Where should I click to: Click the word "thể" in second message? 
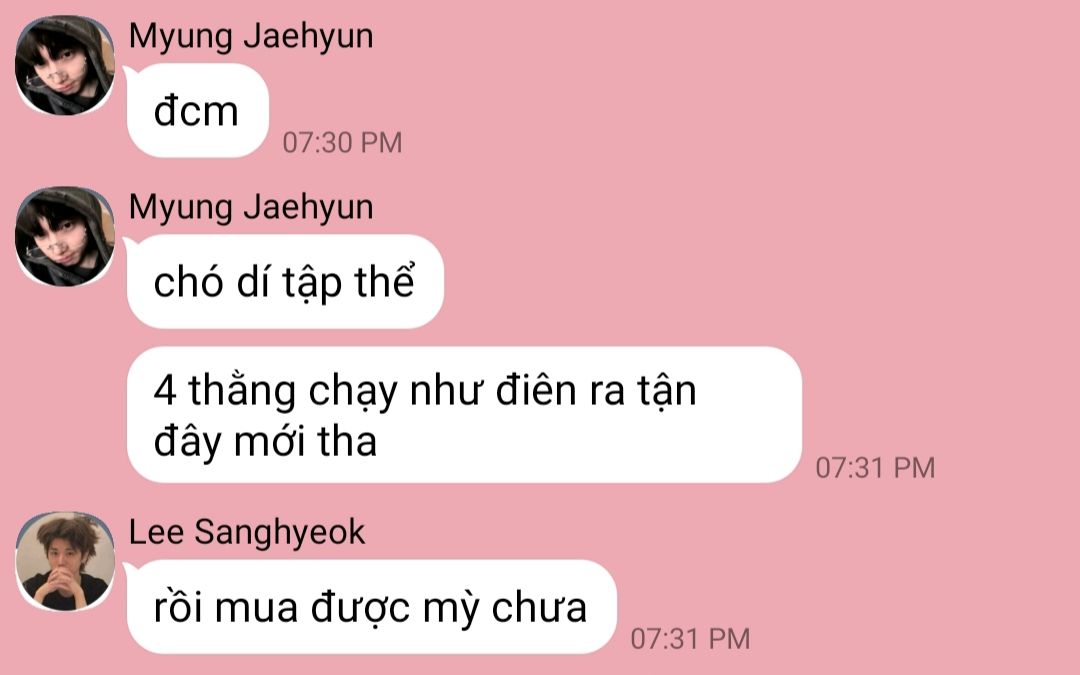(x=384, y=280)
